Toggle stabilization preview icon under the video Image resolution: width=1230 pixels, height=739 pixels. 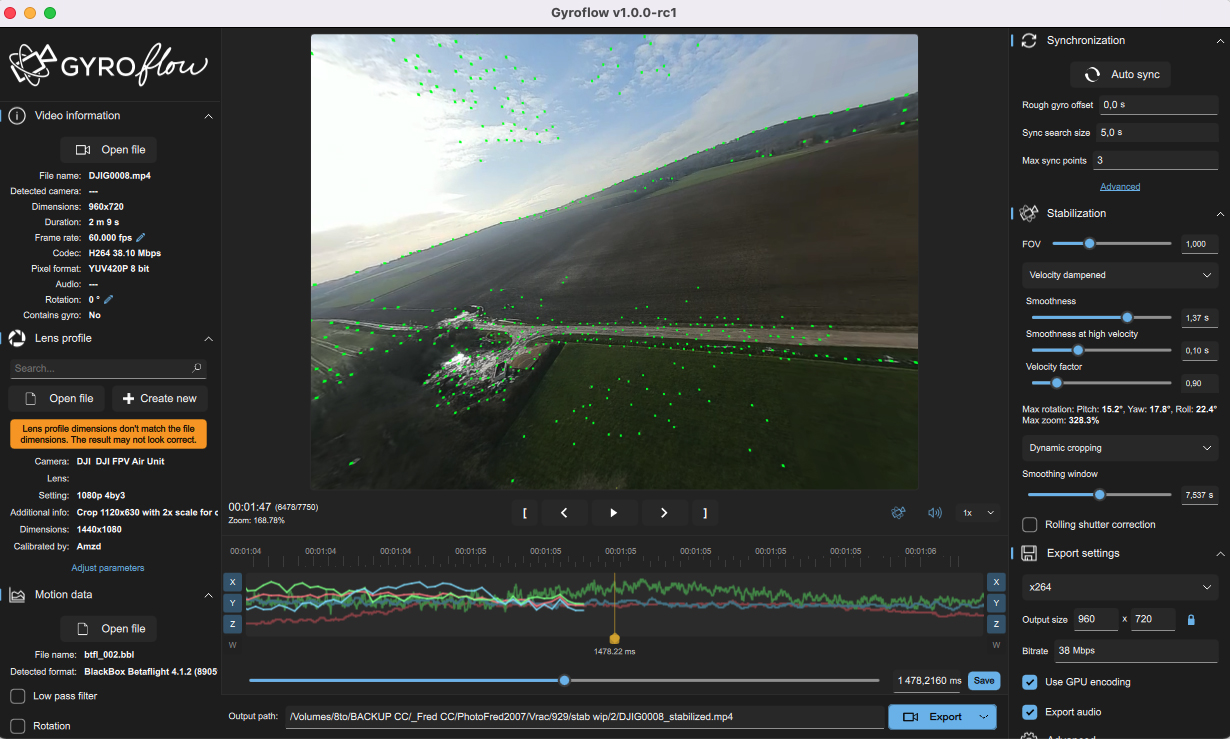899,513
